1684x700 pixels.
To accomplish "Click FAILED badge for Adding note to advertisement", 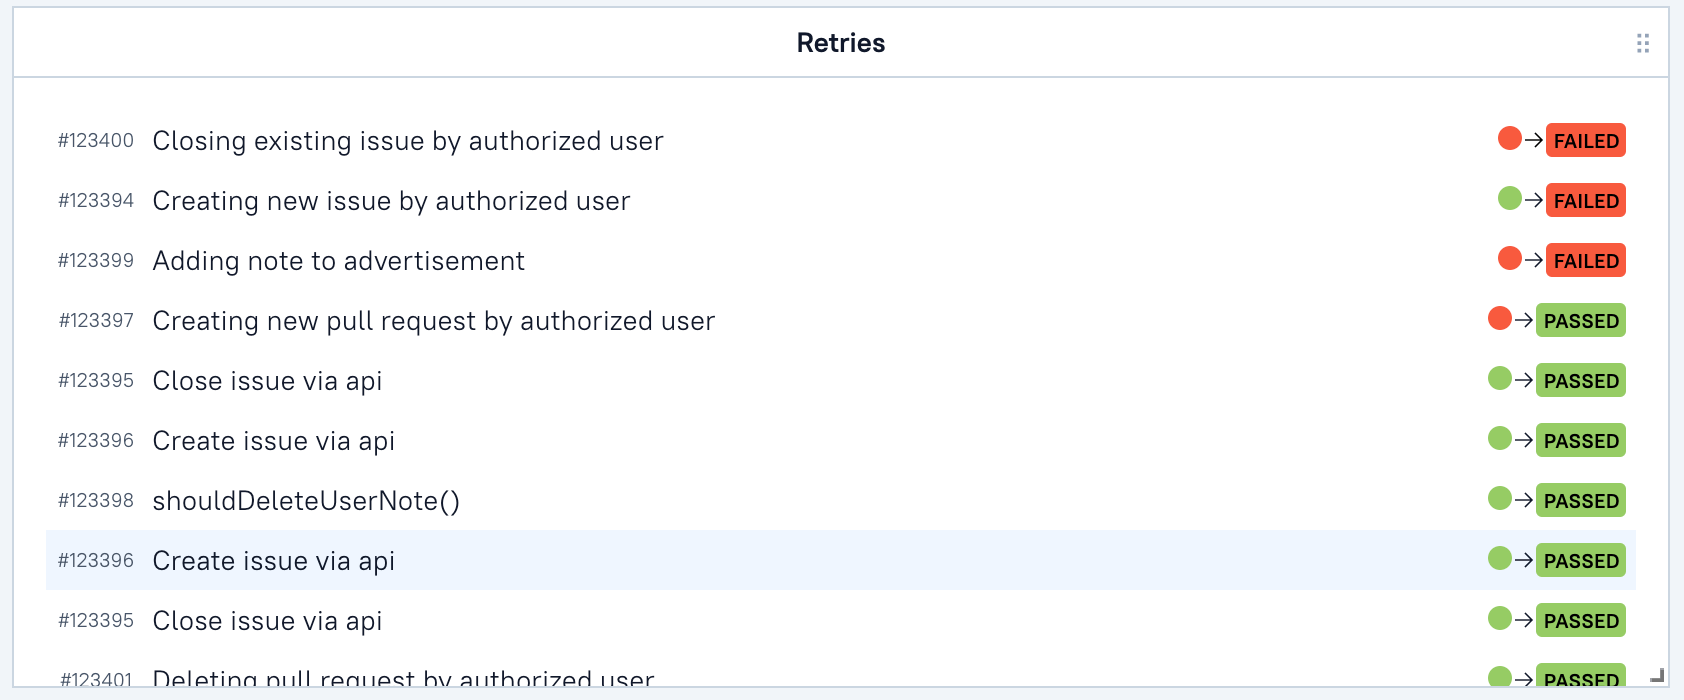I will click(x=1585, y=261).
